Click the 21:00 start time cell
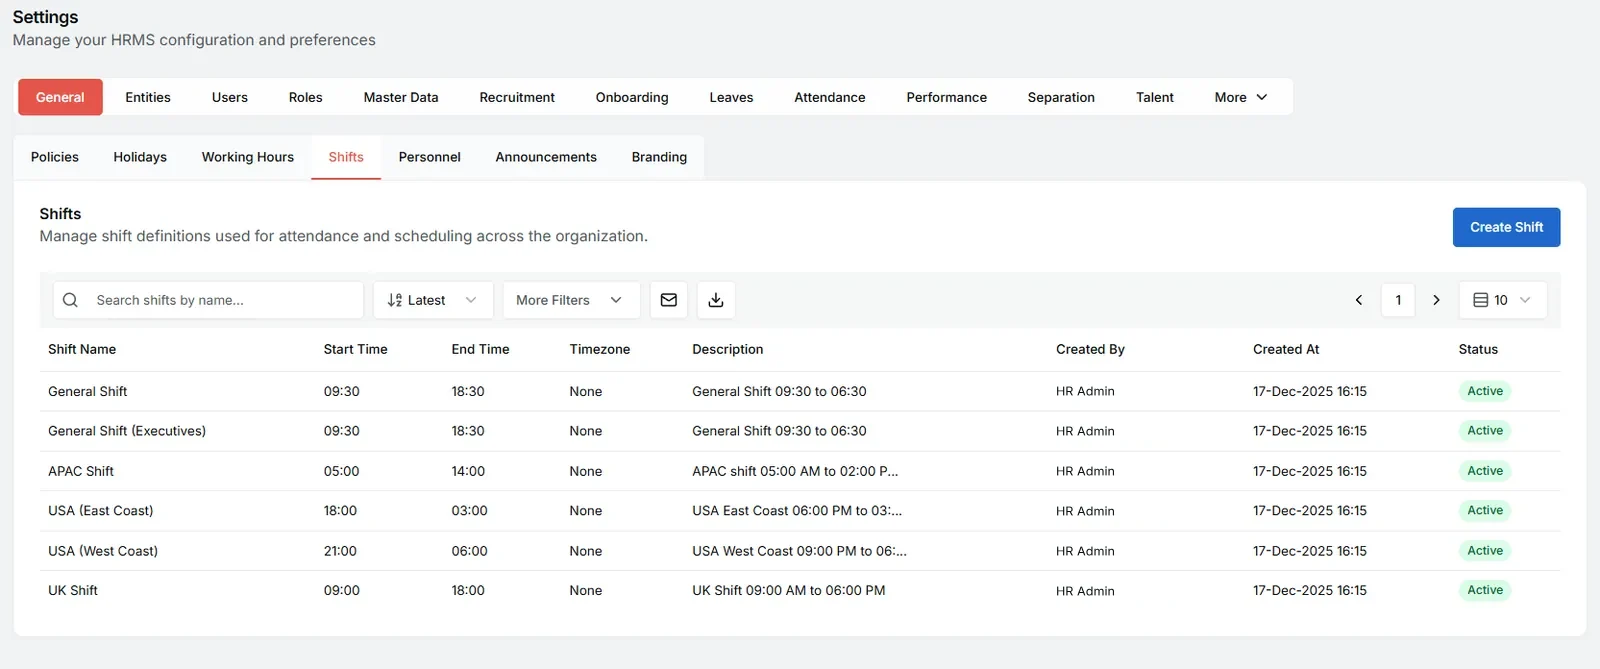The width and height of the screenshot is (1600, 669). 340,551
